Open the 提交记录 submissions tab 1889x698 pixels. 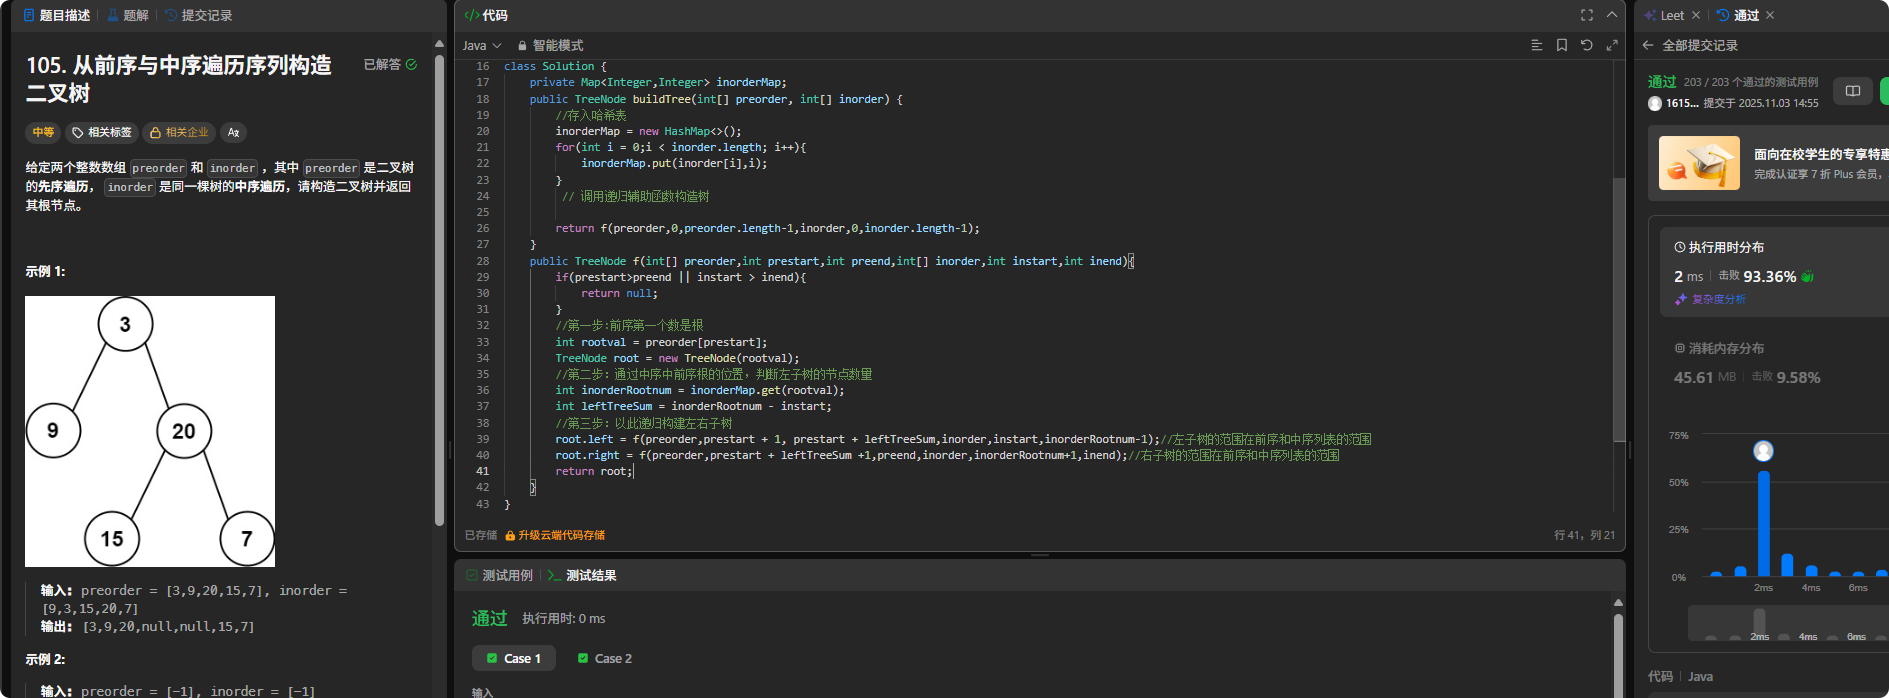[x=199, y=15]
